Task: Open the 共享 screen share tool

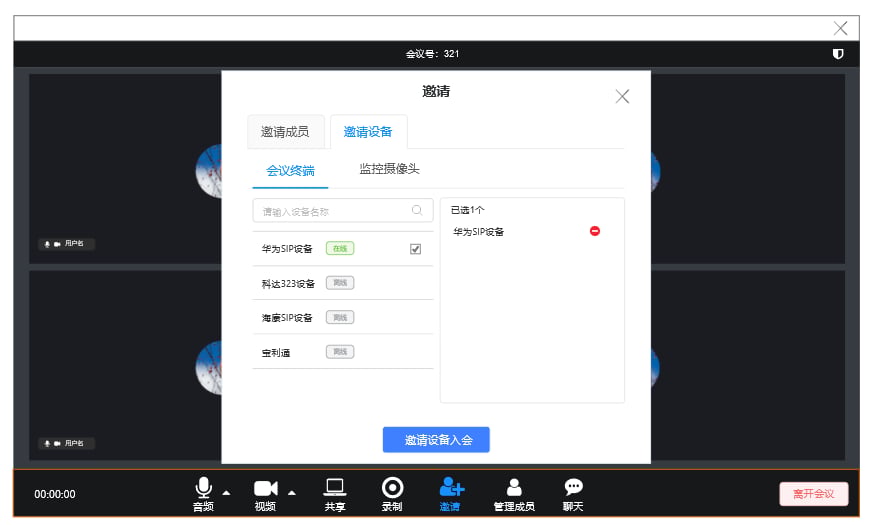Action: (335, 487)
